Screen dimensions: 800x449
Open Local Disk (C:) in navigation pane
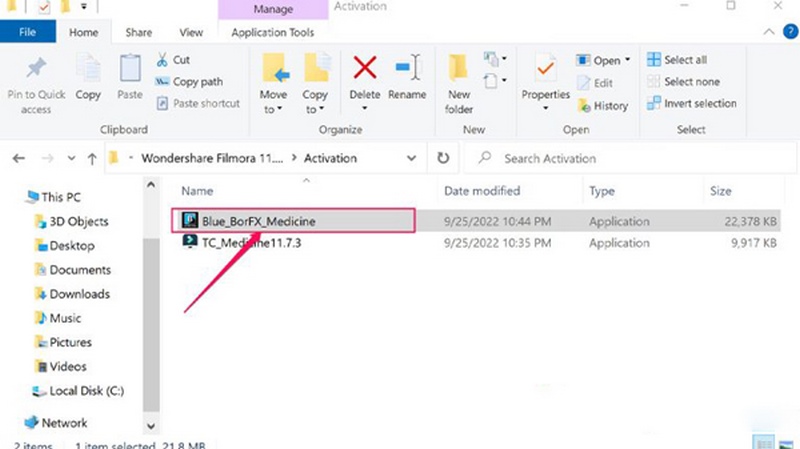click(78, 391)
